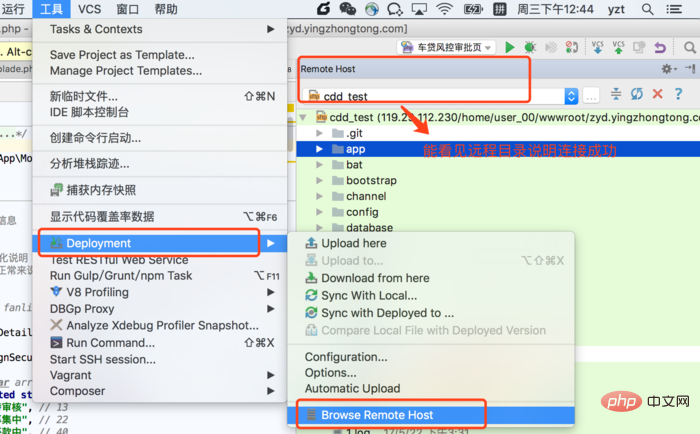Open the Notification Center list icon
The image size is (700, 434).
click(x=674, y=9)
